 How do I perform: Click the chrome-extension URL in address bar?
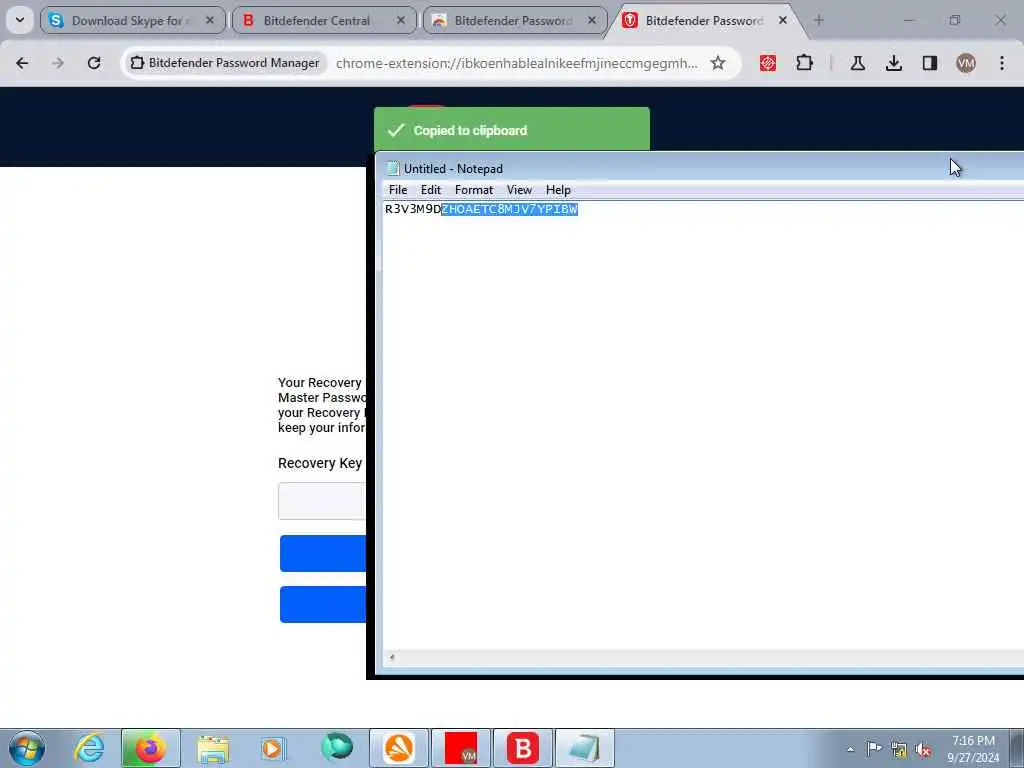[x=517, y=63]
